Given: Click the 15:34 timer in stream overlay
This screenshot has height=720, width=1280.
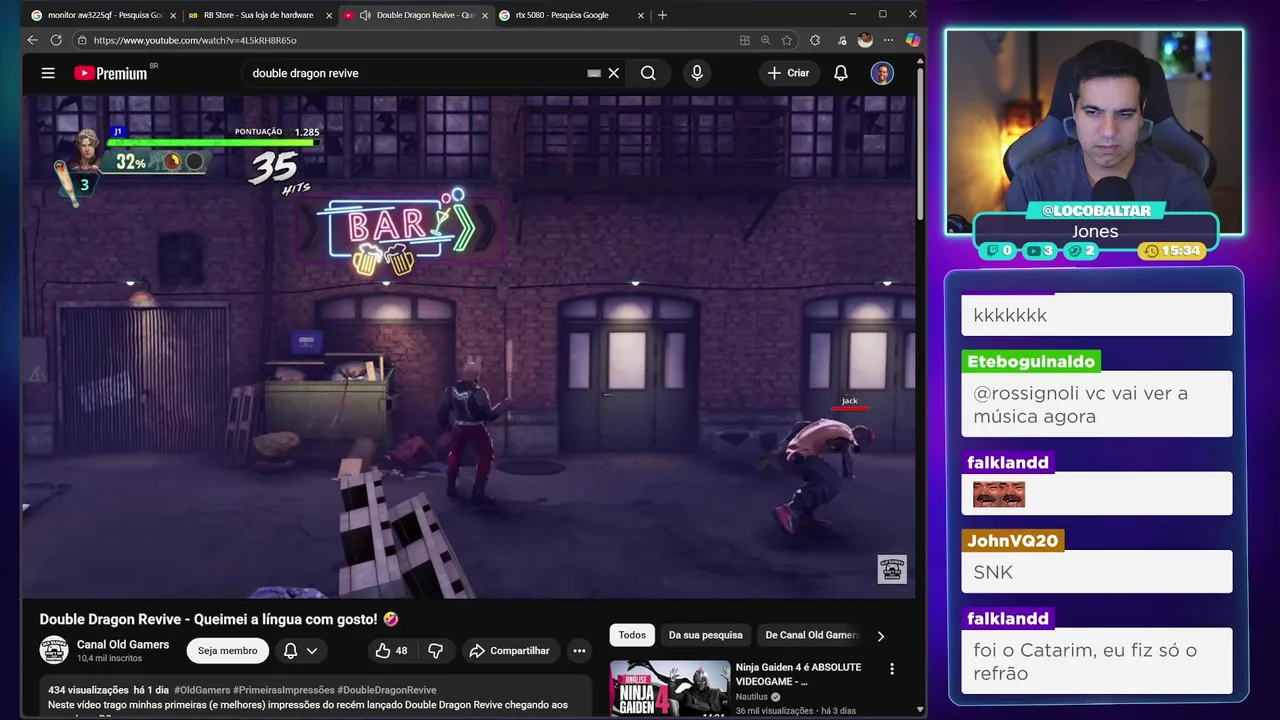Looking at the screenshot, I should [x=1172, y=251].
